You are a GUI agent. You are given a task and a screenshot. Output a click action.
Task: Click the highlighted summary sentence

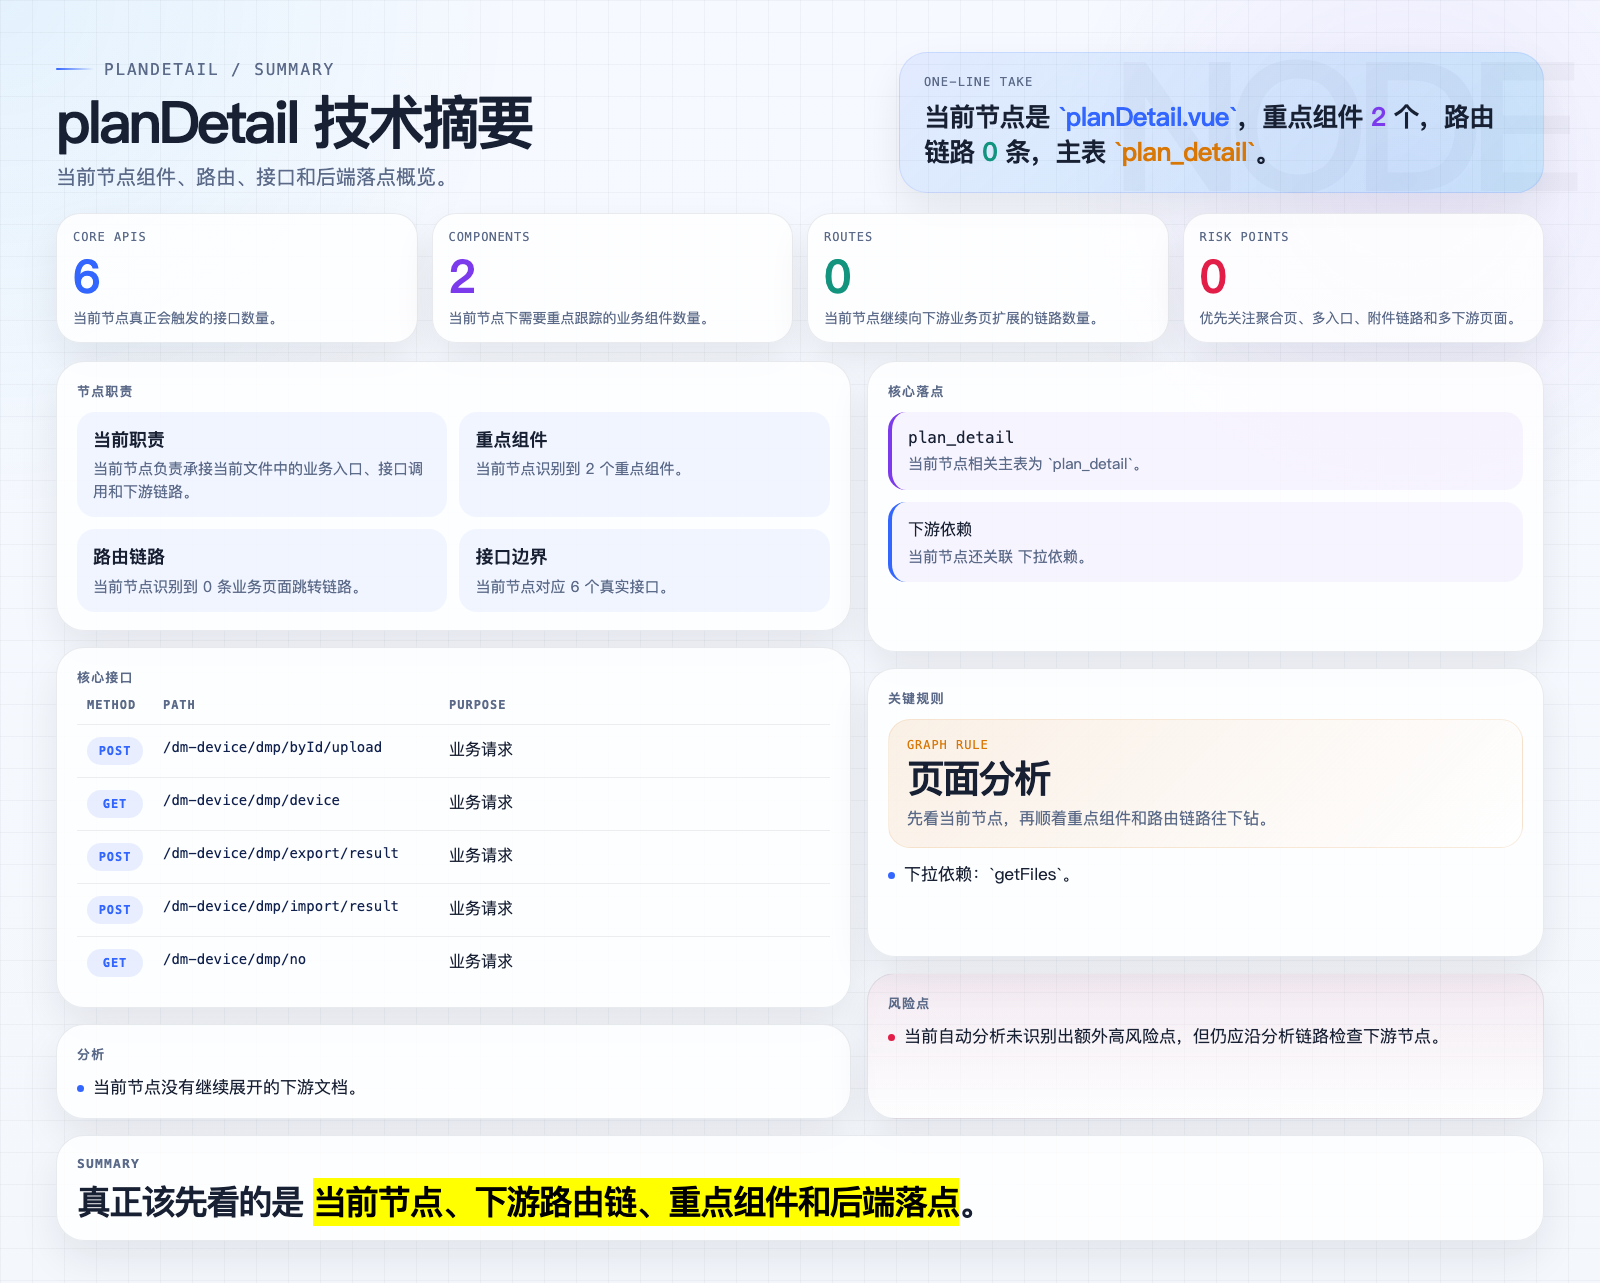[636, 1202]
